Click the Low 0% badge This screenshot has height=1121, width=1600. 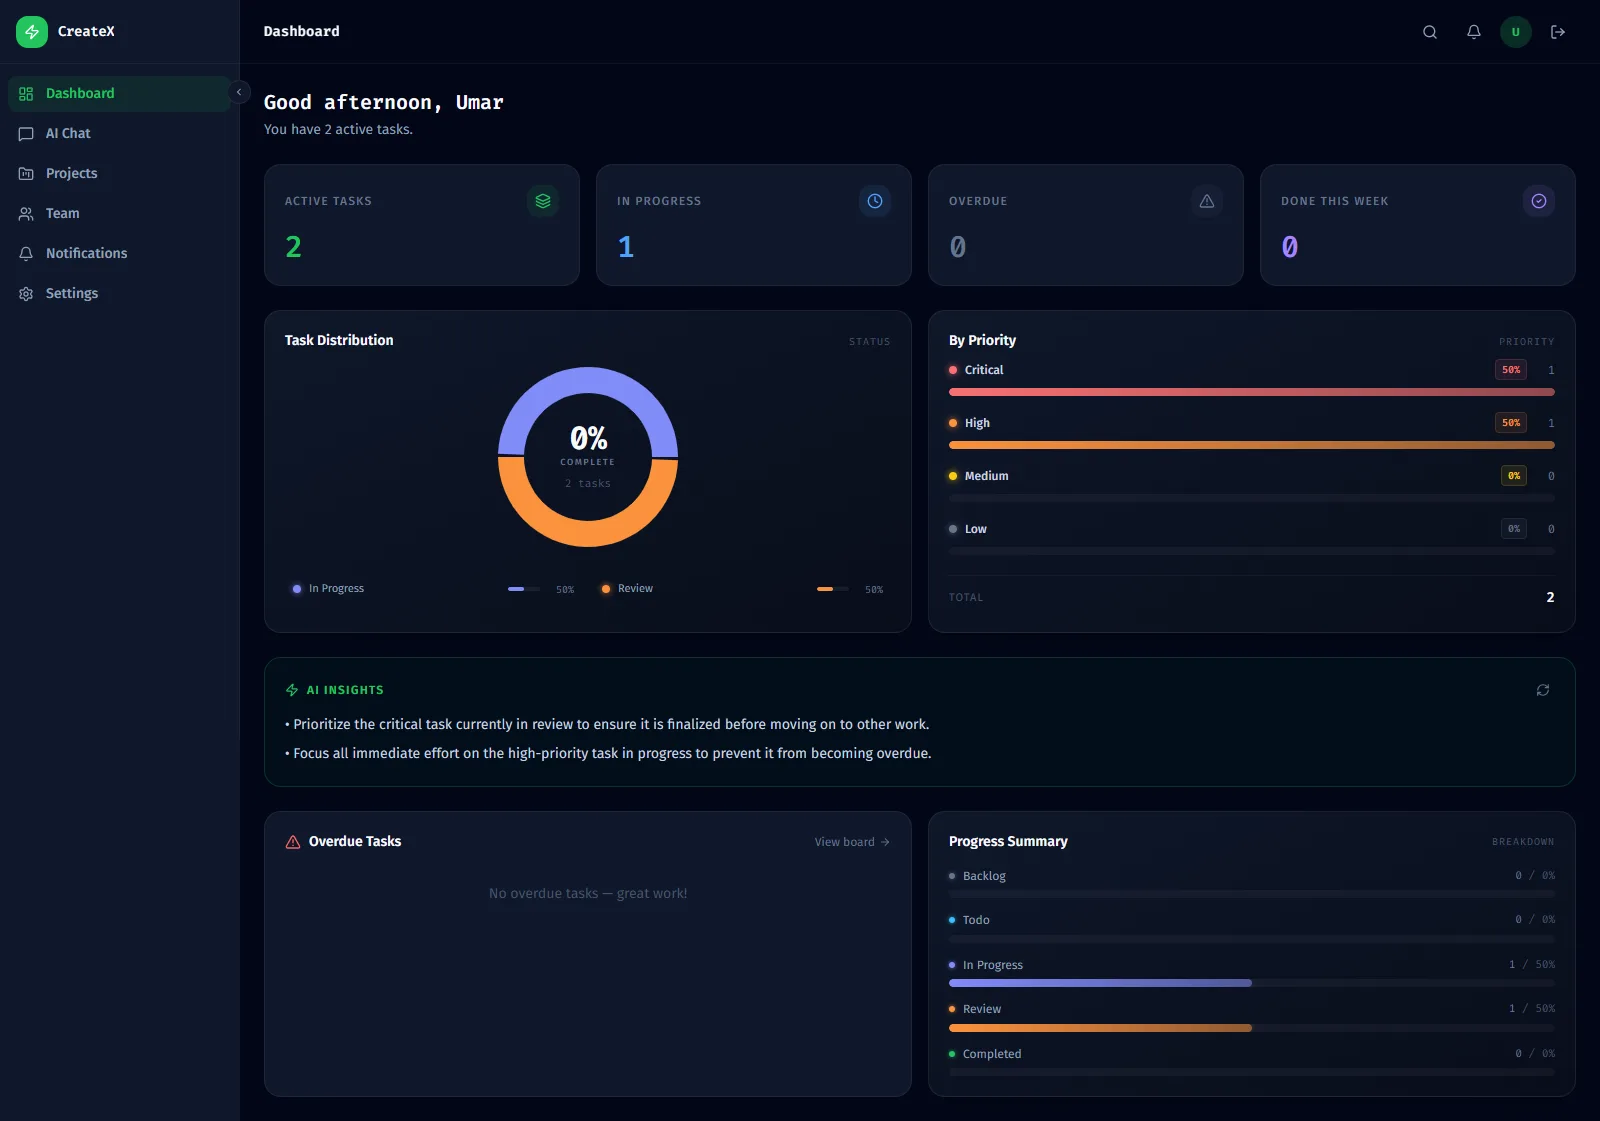pos(1514,529)
